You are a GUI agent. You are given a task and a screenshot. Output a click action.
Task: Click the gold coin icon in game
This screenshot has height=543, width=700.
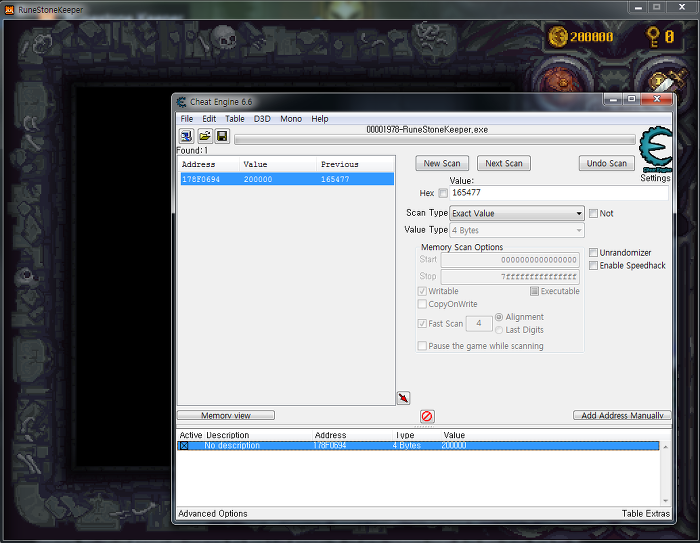click(558, 37)
